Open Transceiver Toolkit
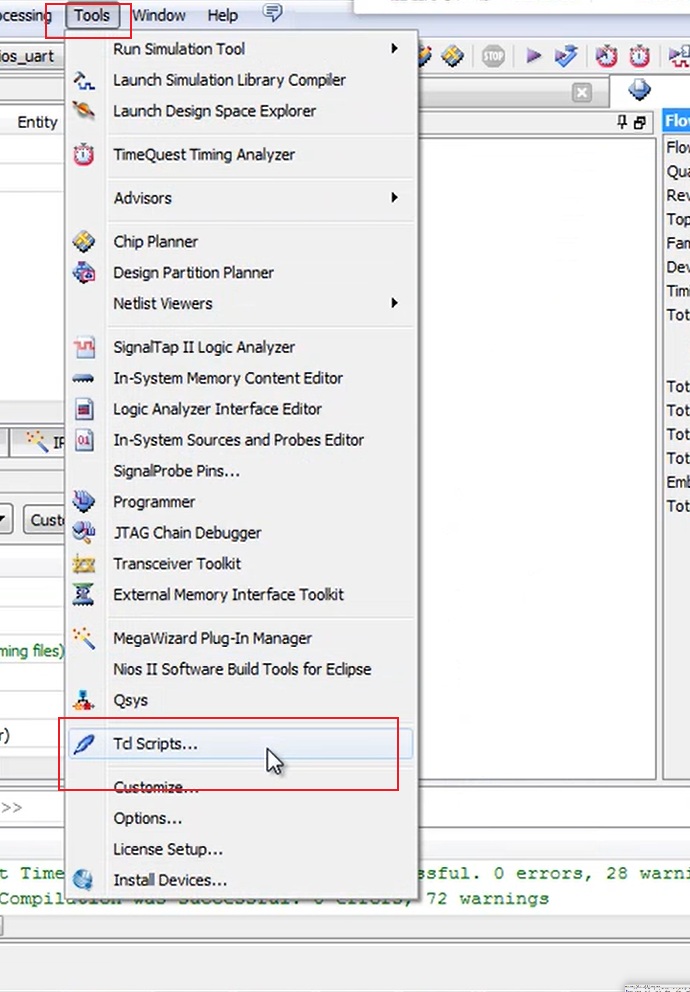The height and width of the screenshot is (992, 690). (x=241, y=564)
